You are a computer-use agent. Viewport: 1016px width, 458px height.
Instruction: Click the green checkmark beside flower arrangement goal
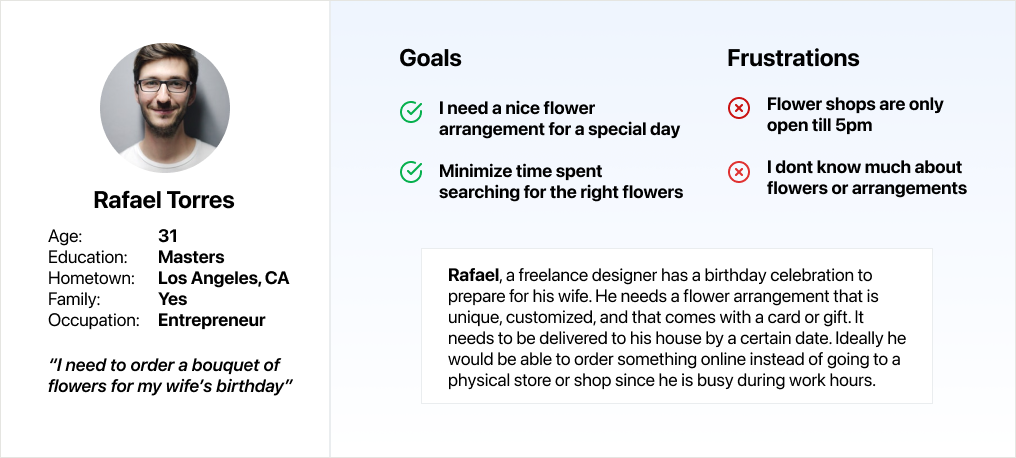pos(411,113)
